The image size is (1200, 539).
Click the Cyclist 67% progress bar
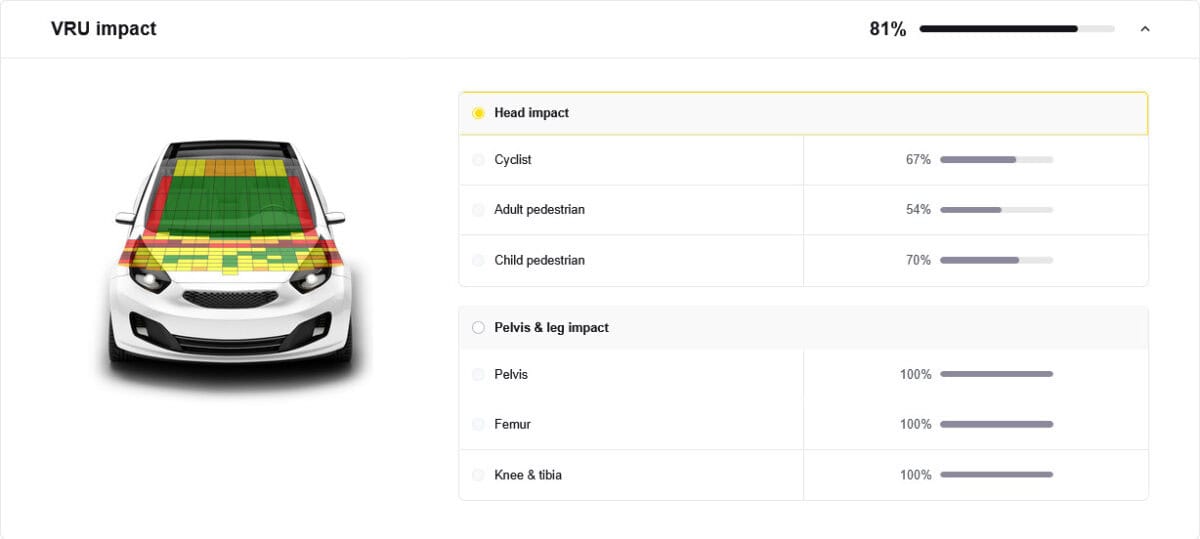point(996,160)
